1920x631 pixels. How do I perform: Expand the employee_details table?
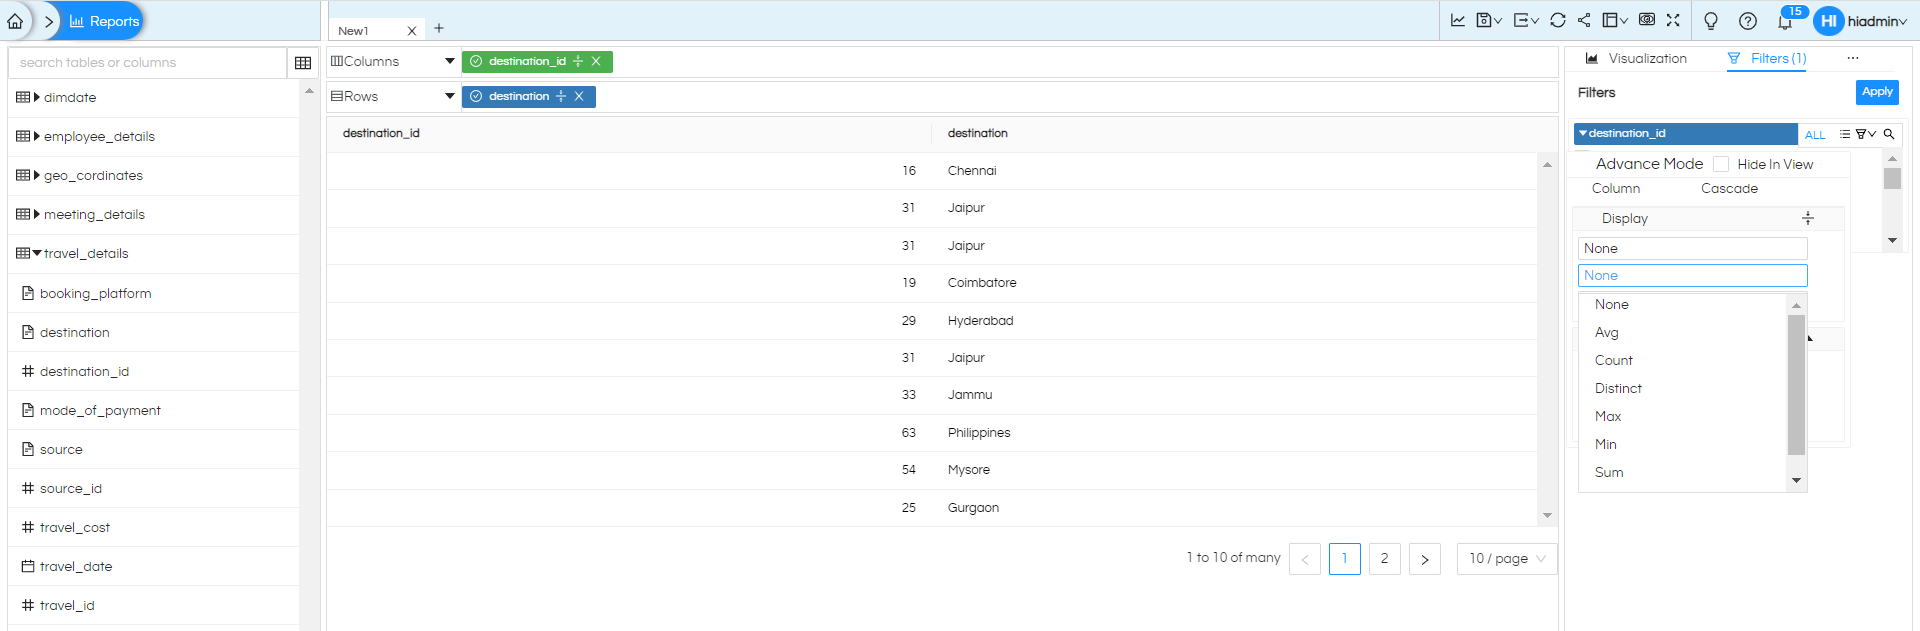click(37, 136)
